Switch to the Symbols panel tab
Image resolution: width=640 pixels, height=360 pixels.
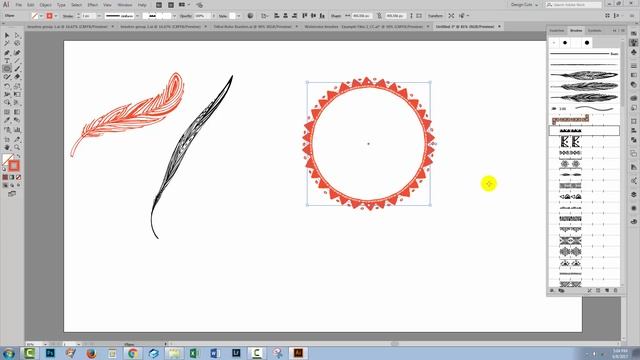(x=595, y=31)
